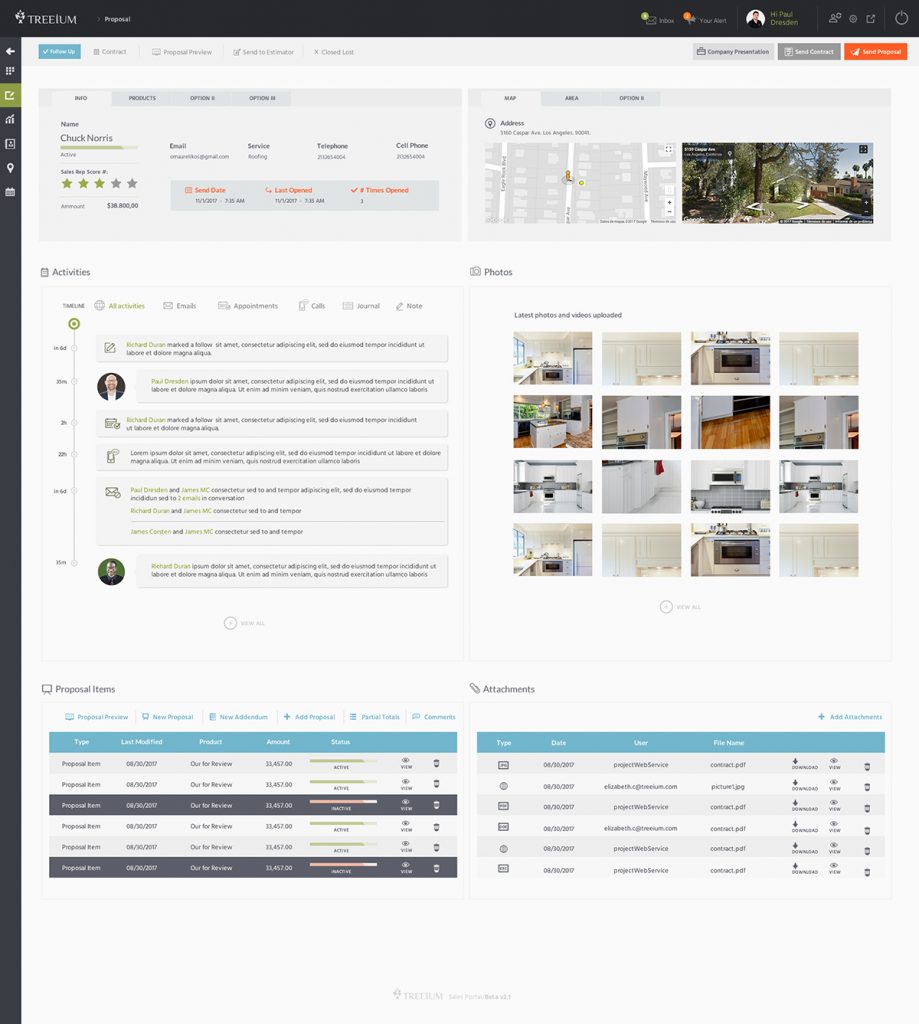This screenshot has width=919, height=1024.
Task: Click the Treeium logo
Action: pos(46,18)
